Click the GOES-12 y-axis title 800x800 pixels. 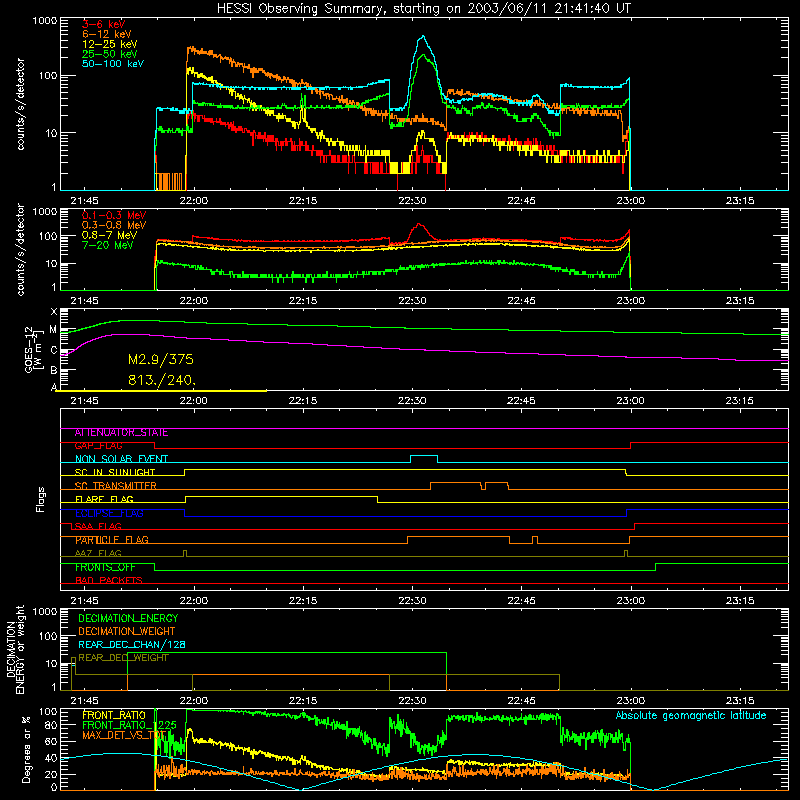(33, 349)
